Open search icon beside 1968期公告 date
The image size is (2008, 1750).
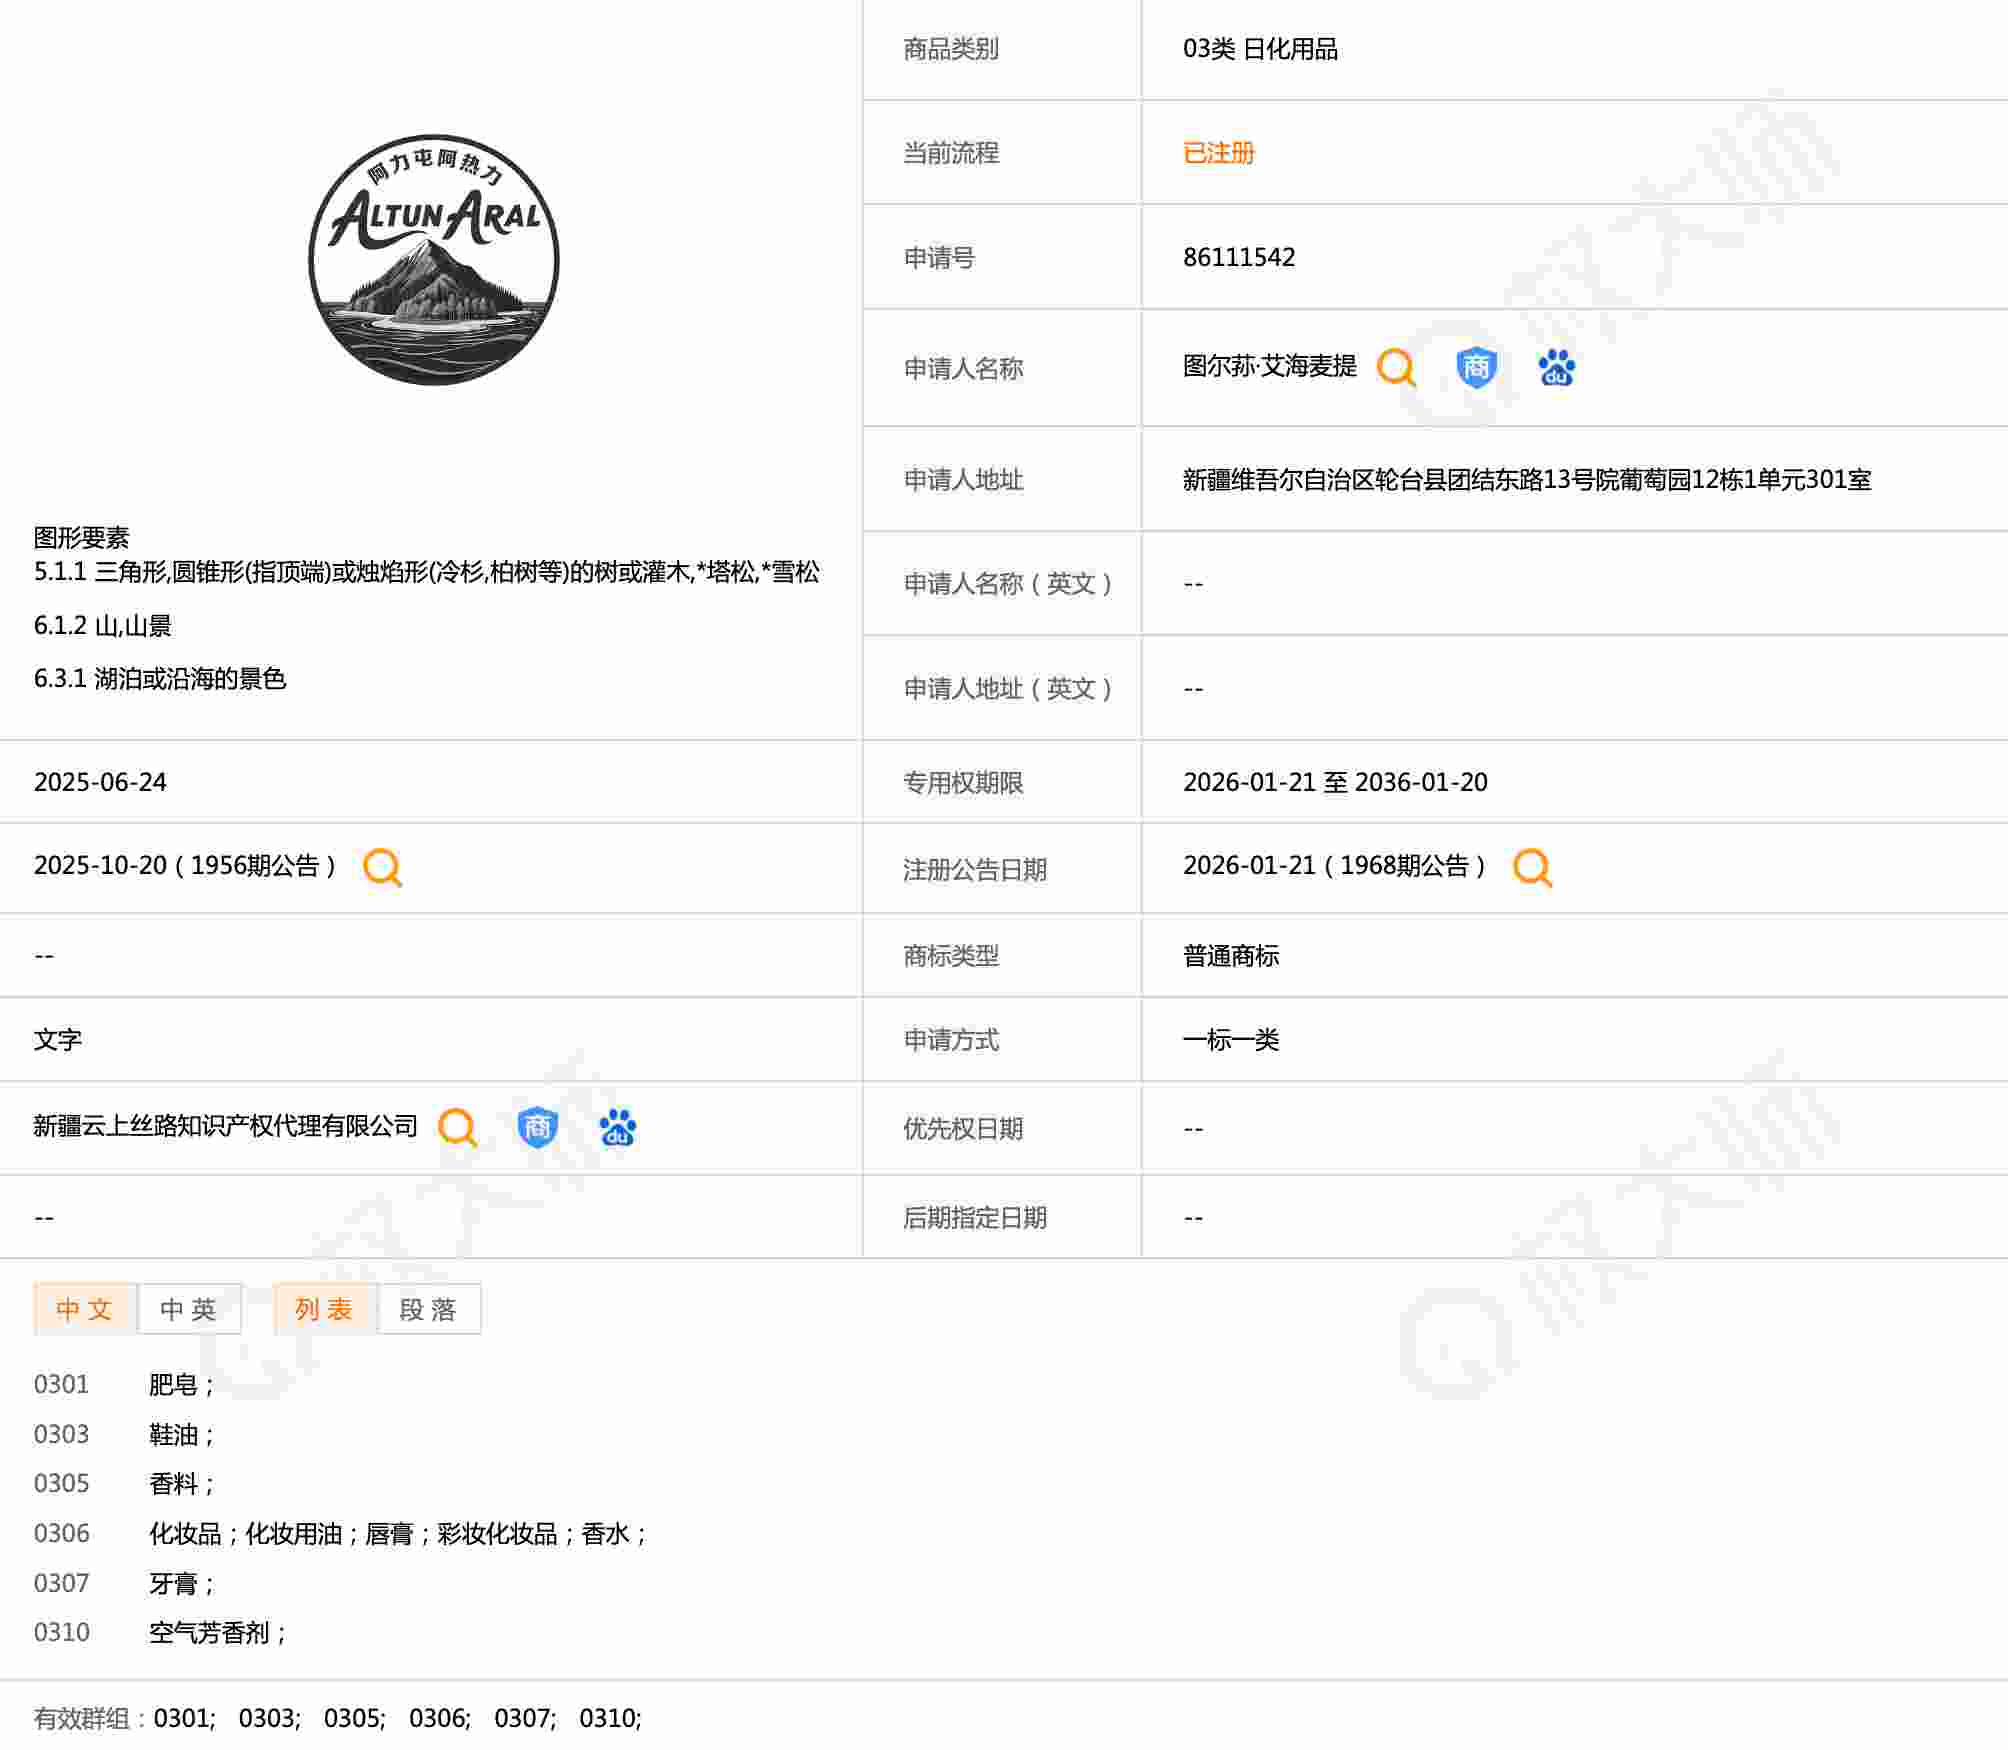1532,867
